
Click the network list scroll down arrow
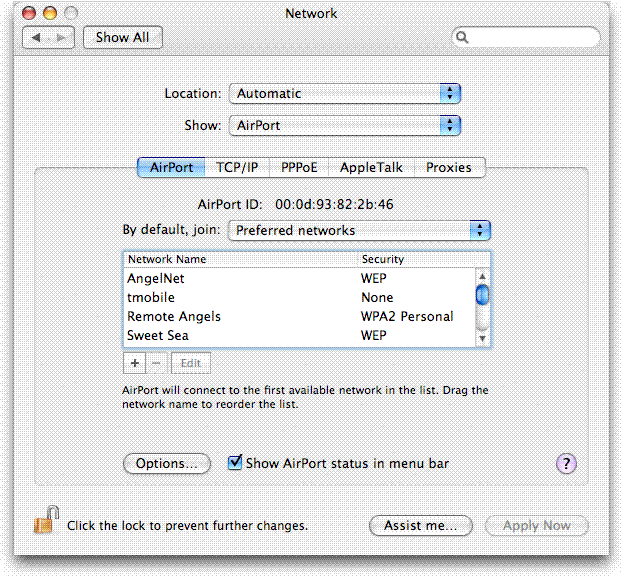[x=482, y=339]
